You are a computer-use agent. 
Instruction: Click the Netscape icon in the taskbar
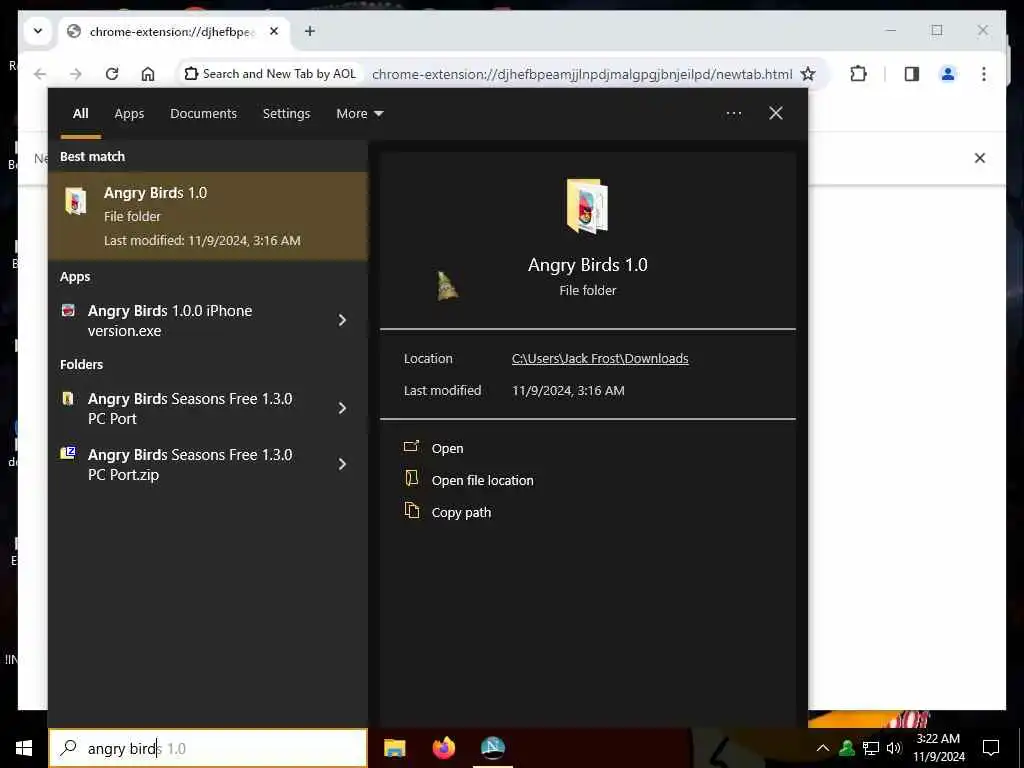coord(492,748)
